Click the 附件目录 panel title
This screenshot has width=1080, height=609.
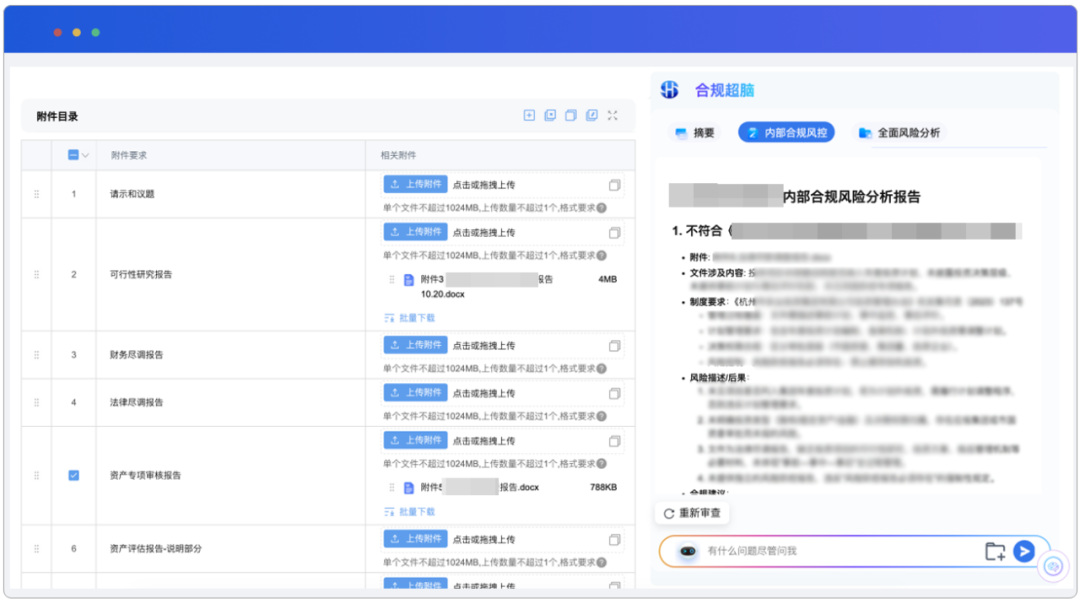click(x=57, y=116)
